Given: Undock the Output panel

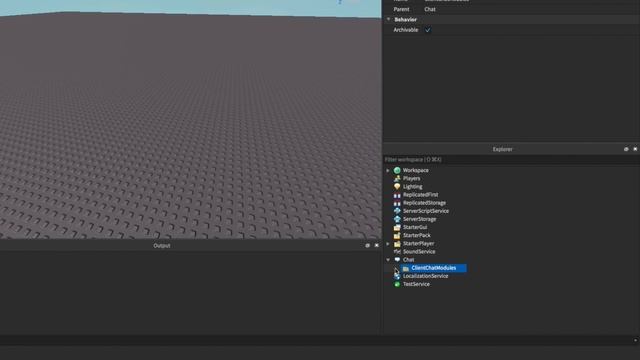Looking at the screenshot, I should pyautogui.click(x=367, y=246).
